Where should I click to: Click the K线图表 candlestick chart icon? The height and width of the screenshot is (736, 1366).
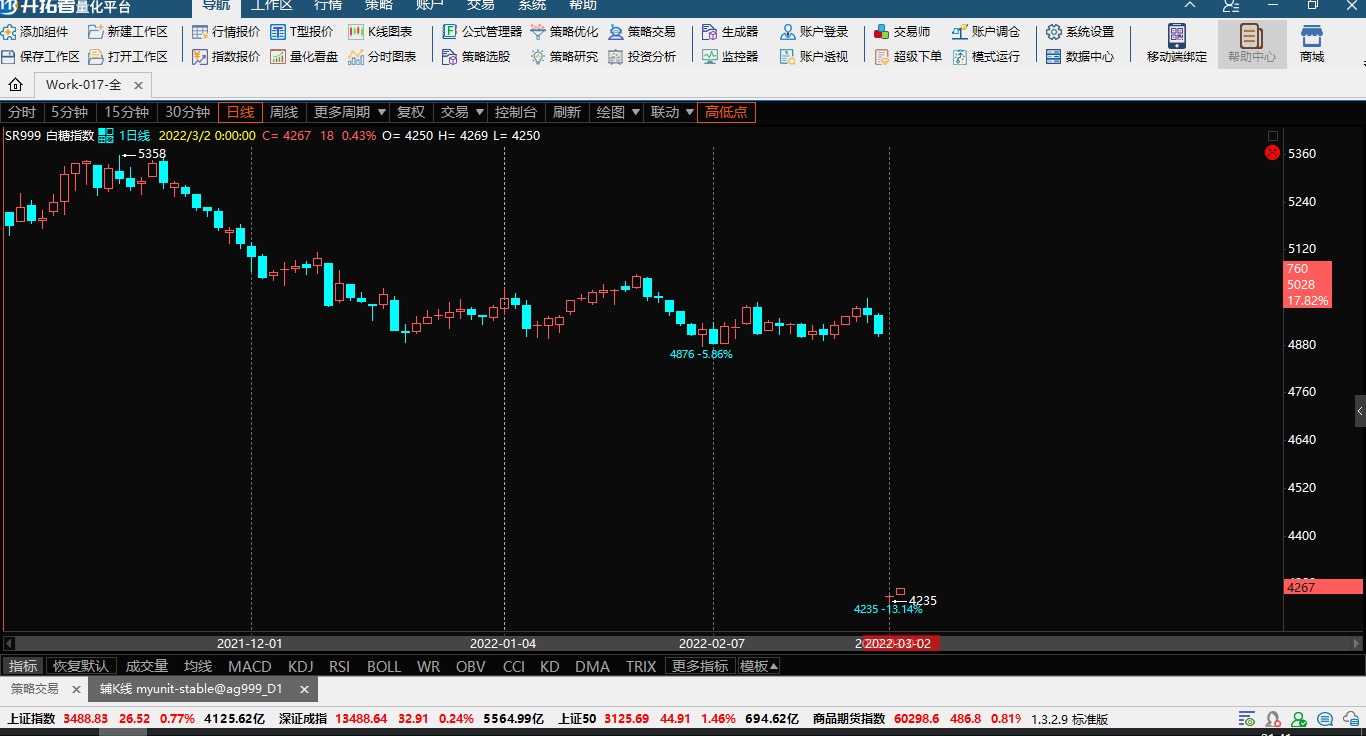[x=356, y=32]
